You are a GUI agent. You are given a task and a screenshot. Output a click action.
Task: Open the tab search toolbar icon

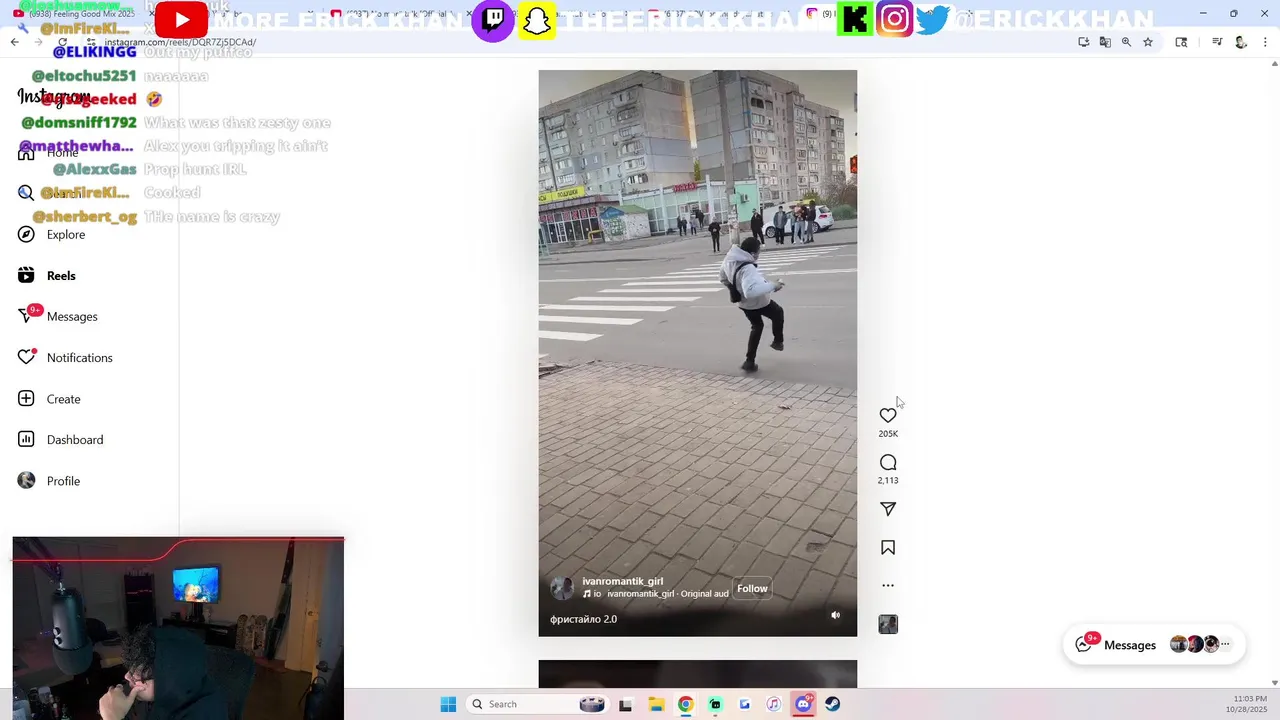(x=1181, y=42)
